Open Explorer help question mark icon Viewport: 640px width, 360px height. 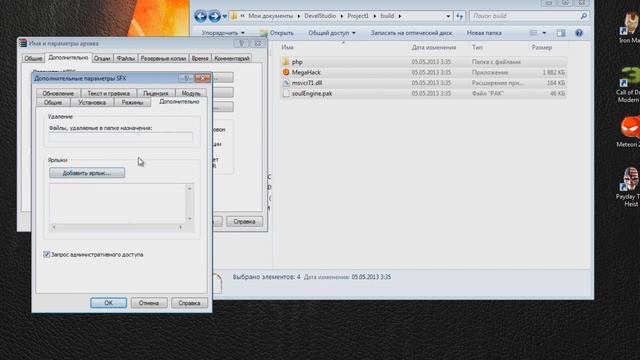[x=579, y=33]
